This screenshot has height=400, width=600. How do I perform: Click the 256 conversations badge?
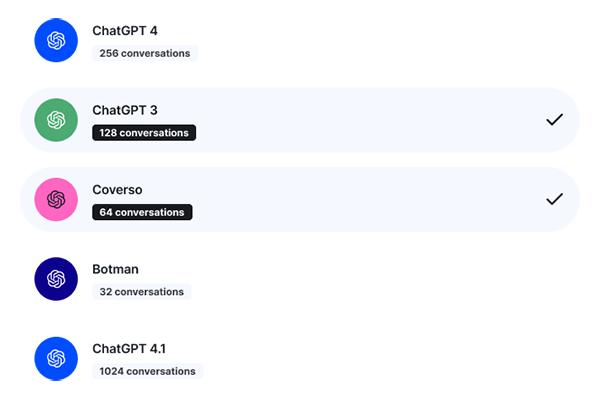tap(145, 53)
